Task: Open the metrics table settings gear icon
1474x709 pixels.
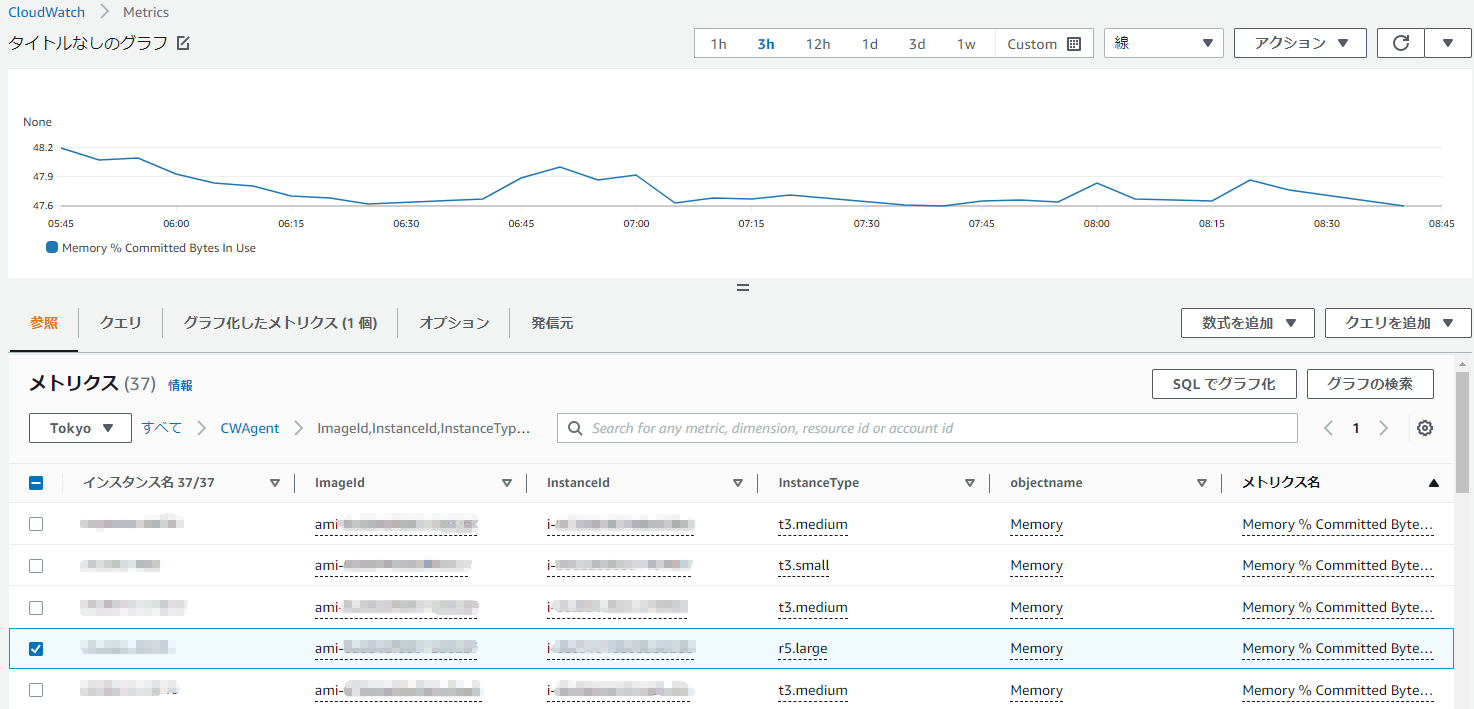Action: click(1424, 428)
